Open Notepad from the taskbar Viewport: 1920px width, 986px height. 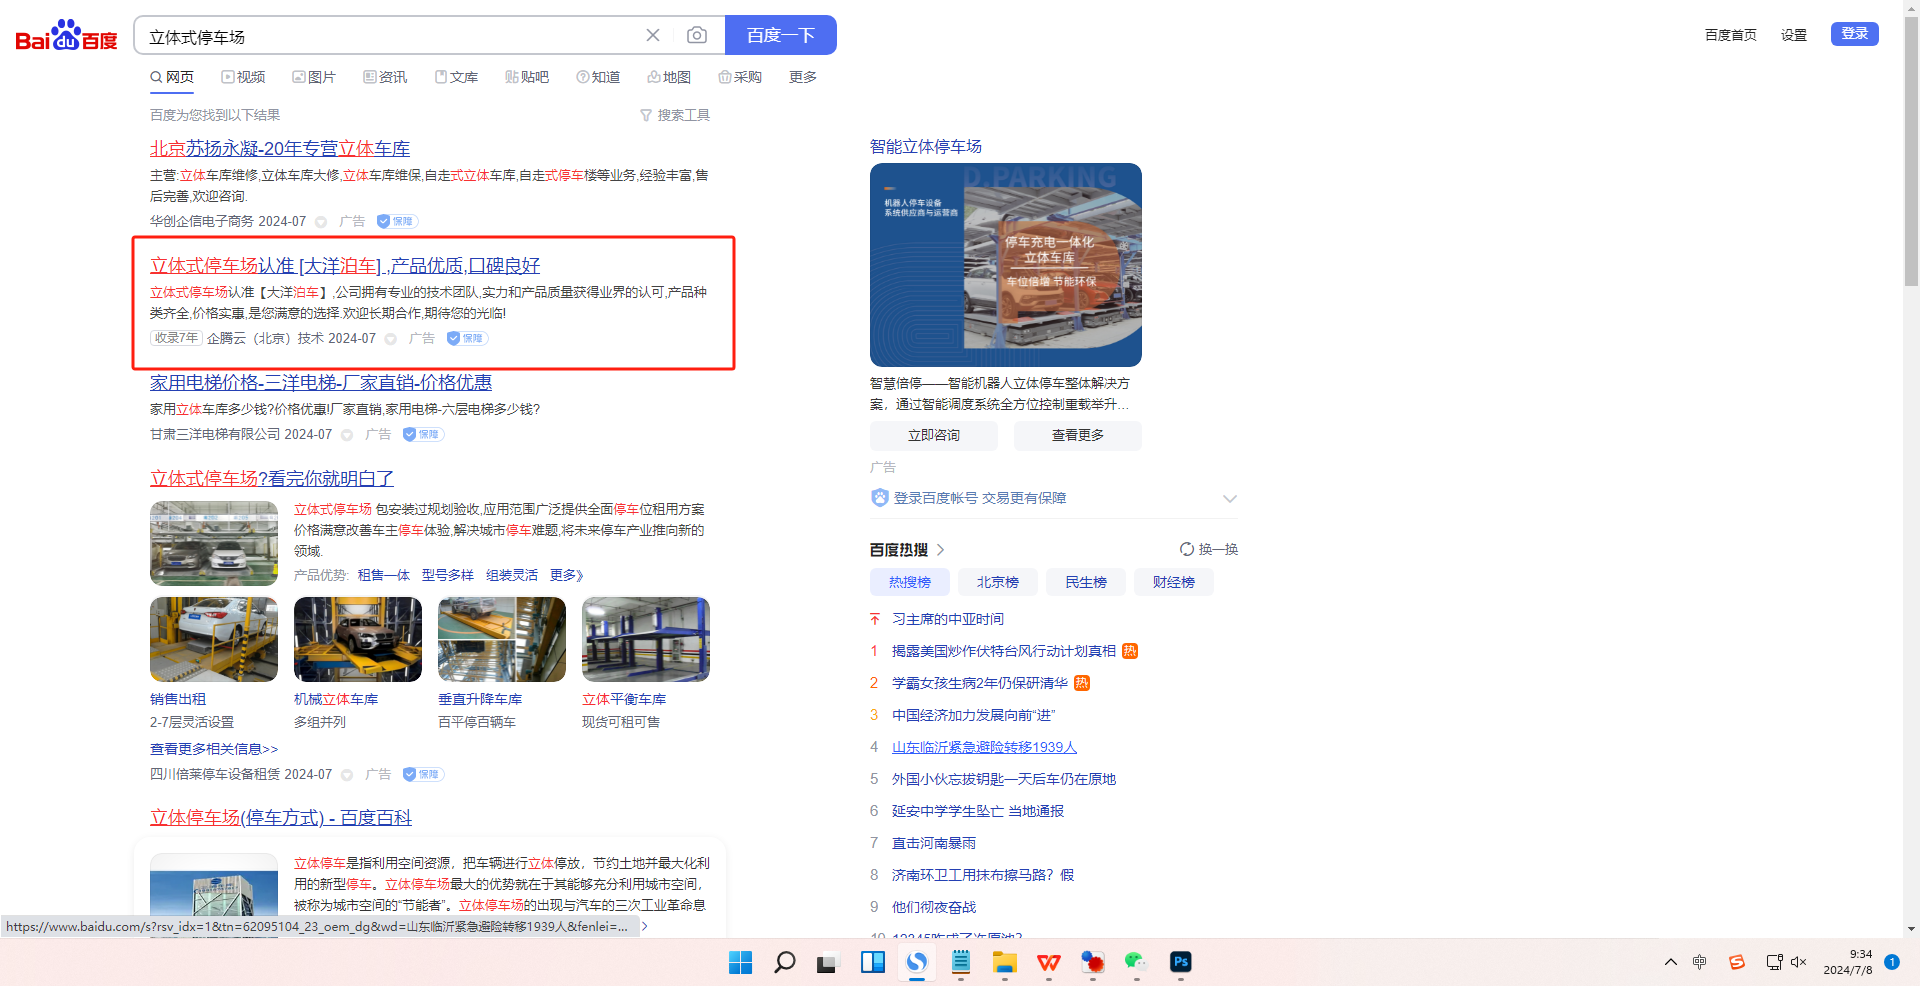(x=961, y=962)
